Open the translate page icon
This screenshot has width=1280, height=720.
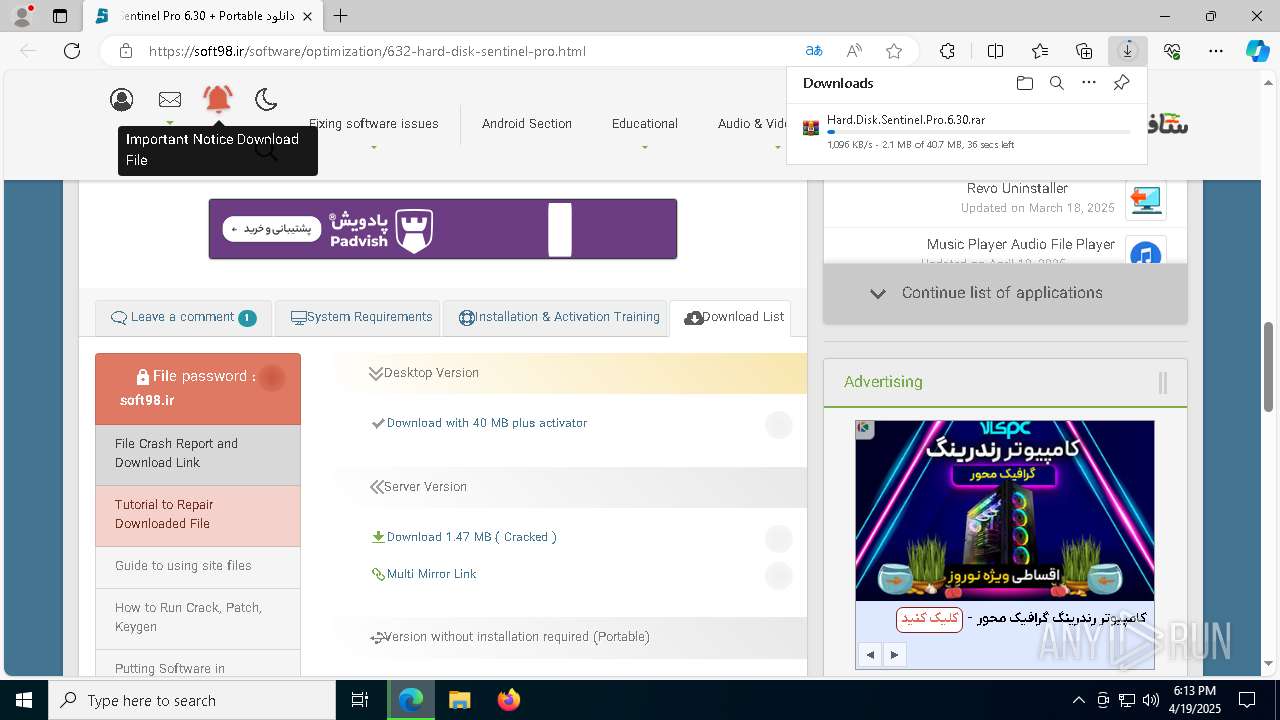tap(814, 51)
